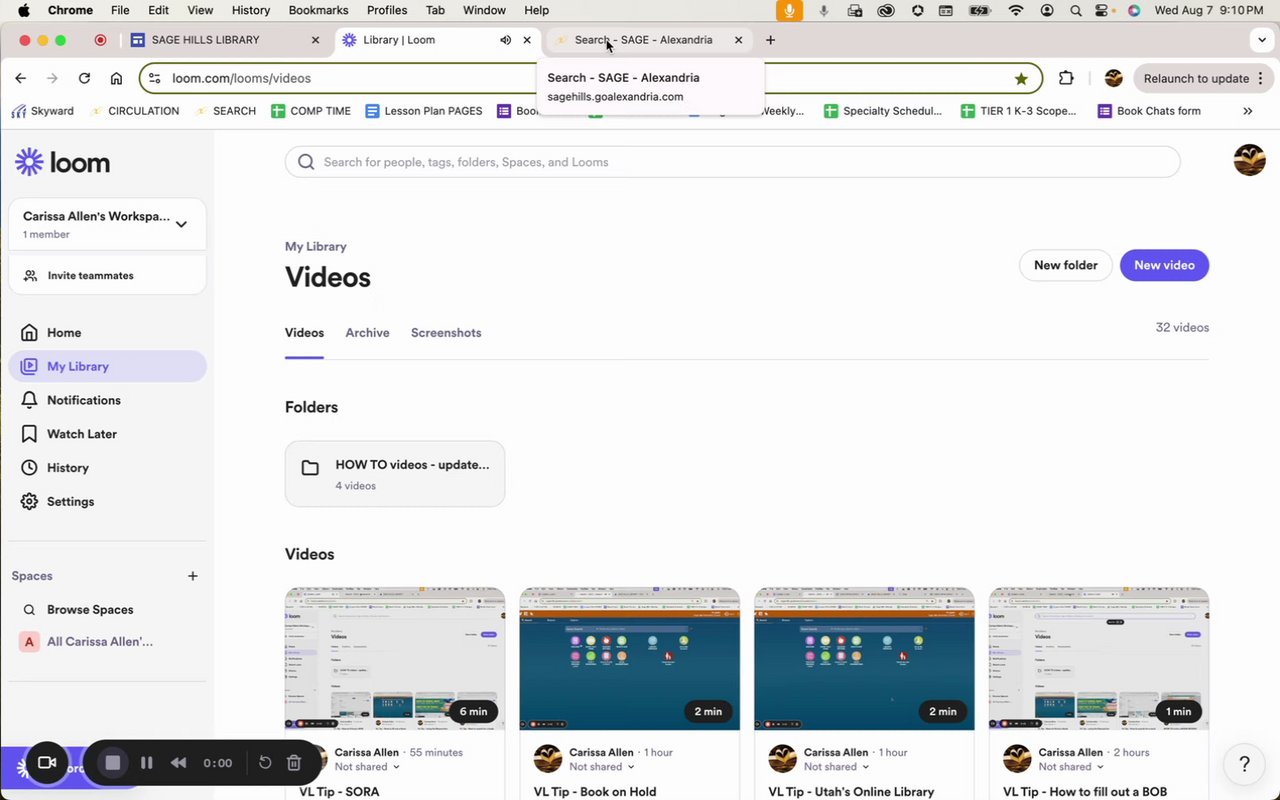The width and height of the screenshot is (1280, 800).
Task: Open Spotlight search in the menu bar
Action: click(x=1075, y=10)
